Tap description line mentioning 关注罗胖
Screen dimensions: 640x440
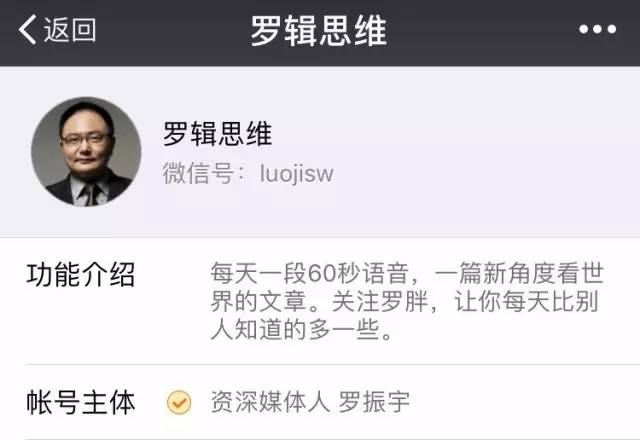tap(404, 302)
